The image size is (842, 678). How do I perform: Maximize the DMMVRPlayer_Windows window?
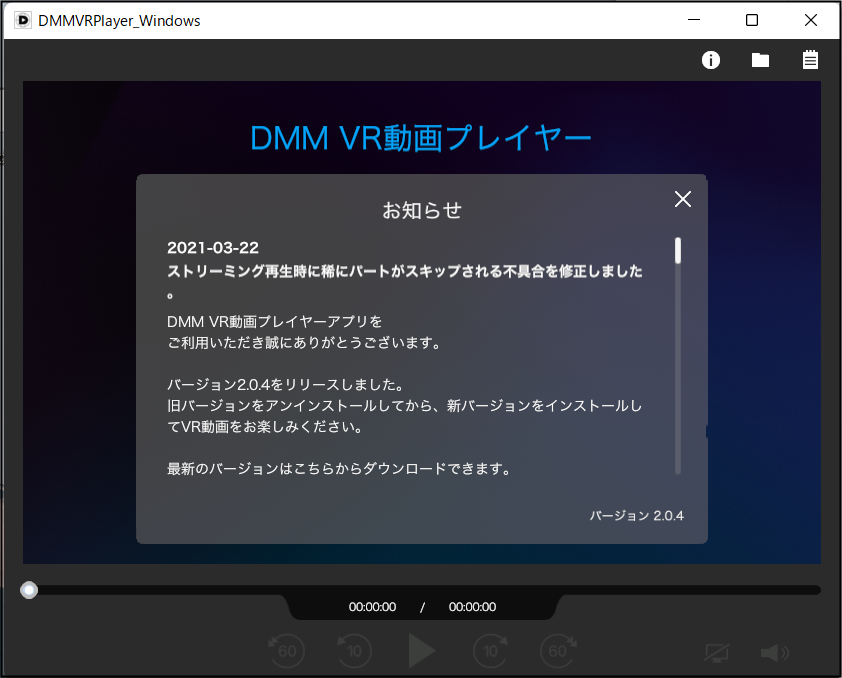click(752, 20)
